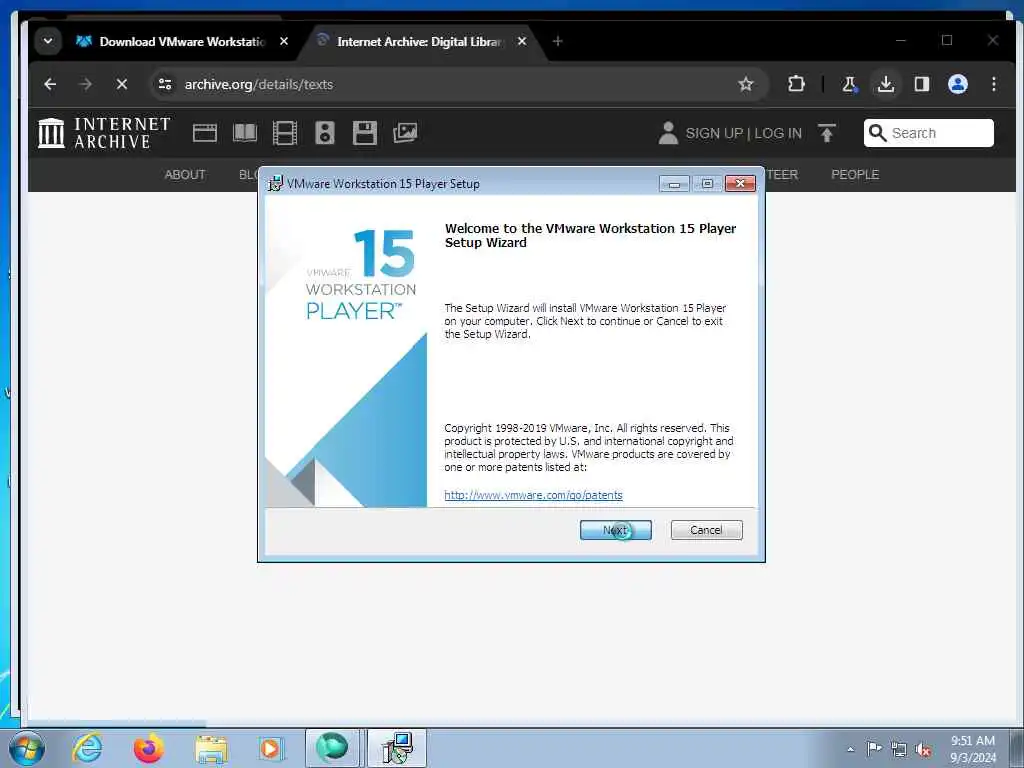This screenshot has width=1024, height=768.
Task: Open Windows Explorer folder on taskbar
Action: click(211, 750)
